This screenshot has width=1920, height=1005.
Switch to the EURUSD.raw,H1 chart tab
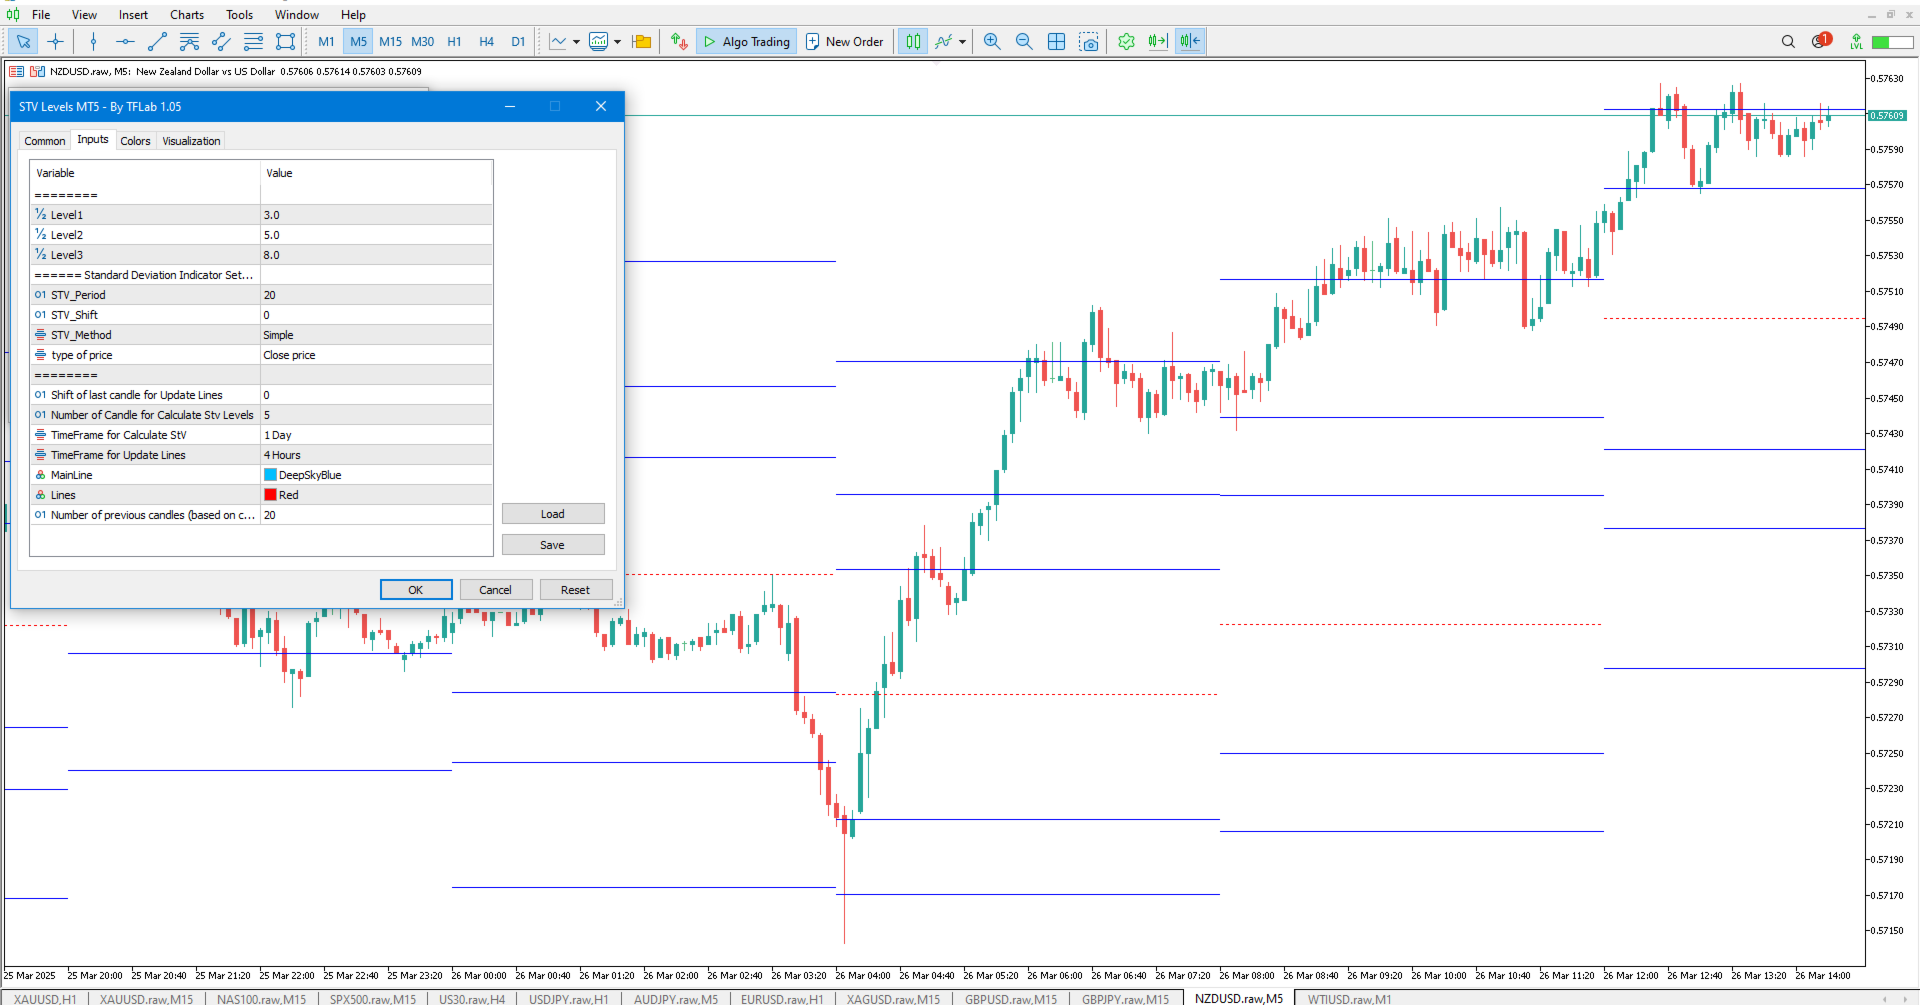pyautogui.click(x=782, y=998)
